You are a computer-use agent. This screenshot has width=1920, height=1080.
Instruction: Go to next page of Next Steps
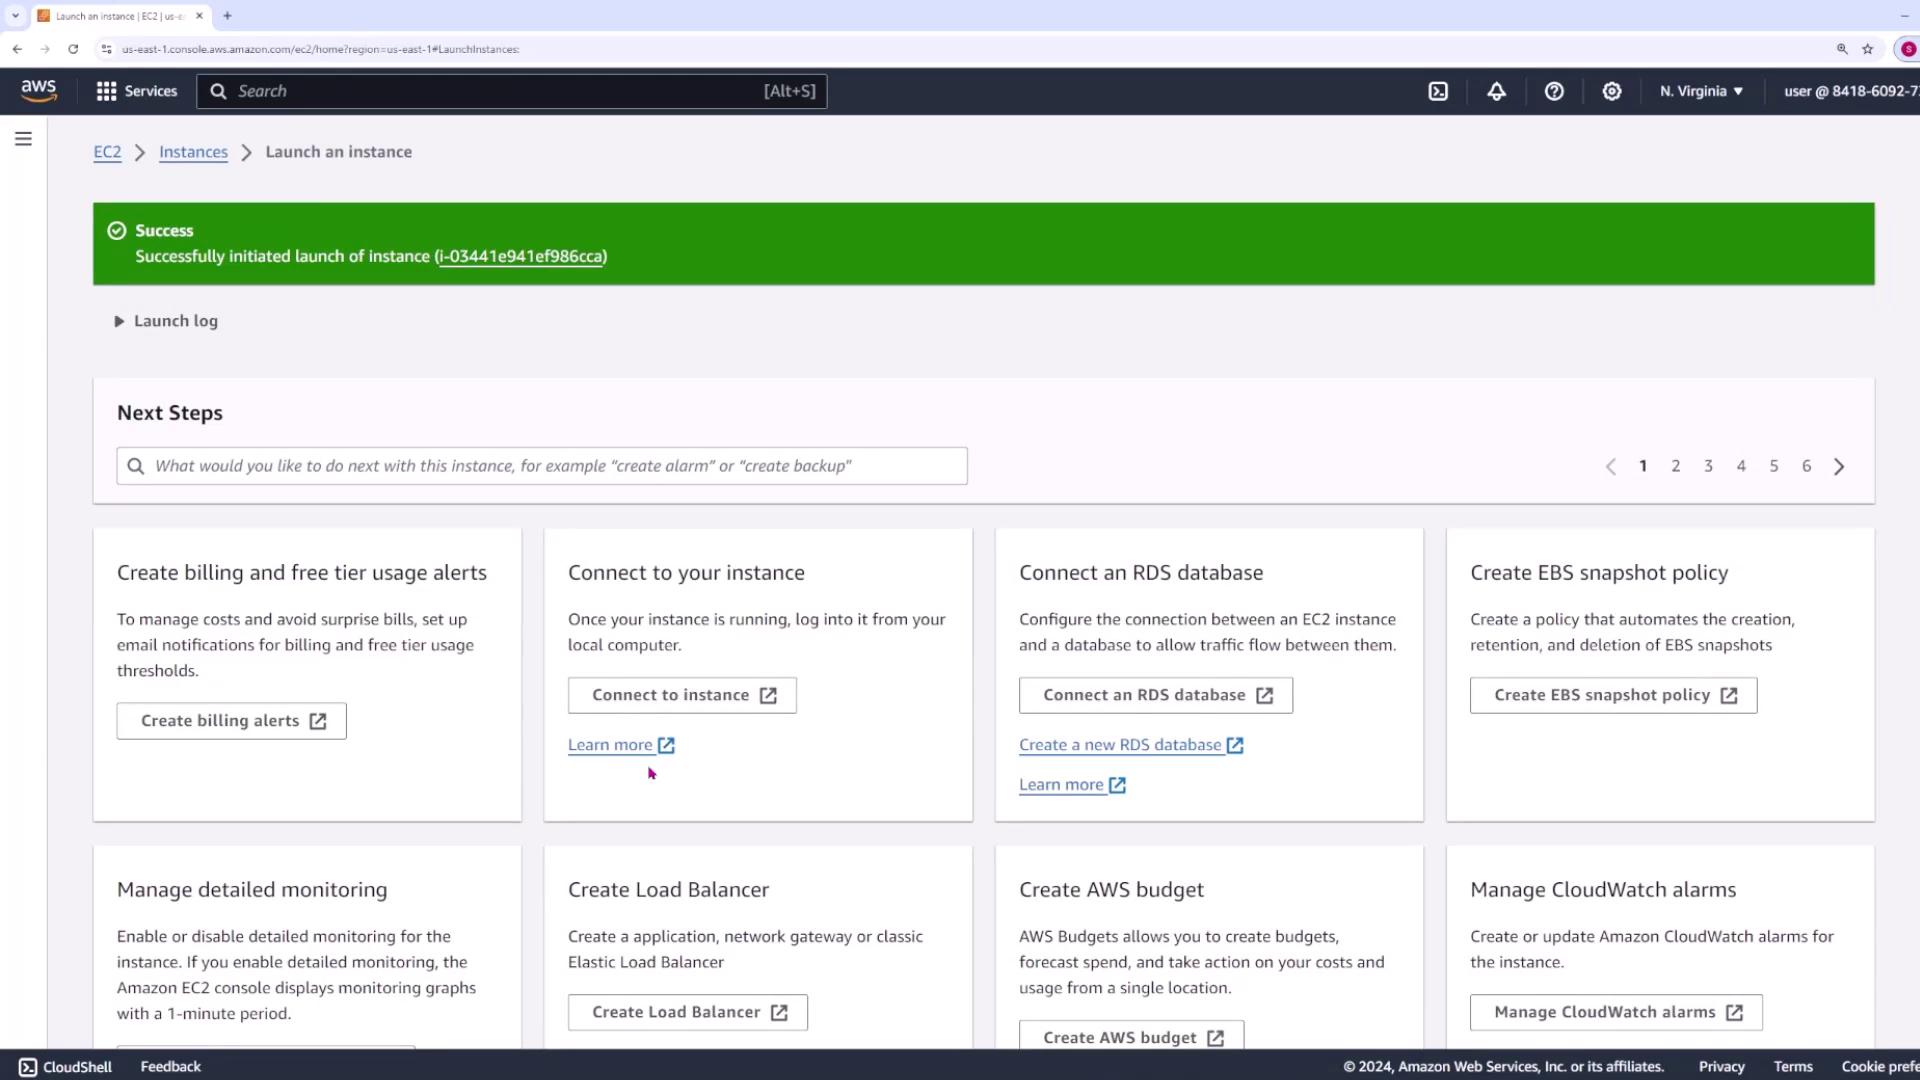coord(1839,467)
